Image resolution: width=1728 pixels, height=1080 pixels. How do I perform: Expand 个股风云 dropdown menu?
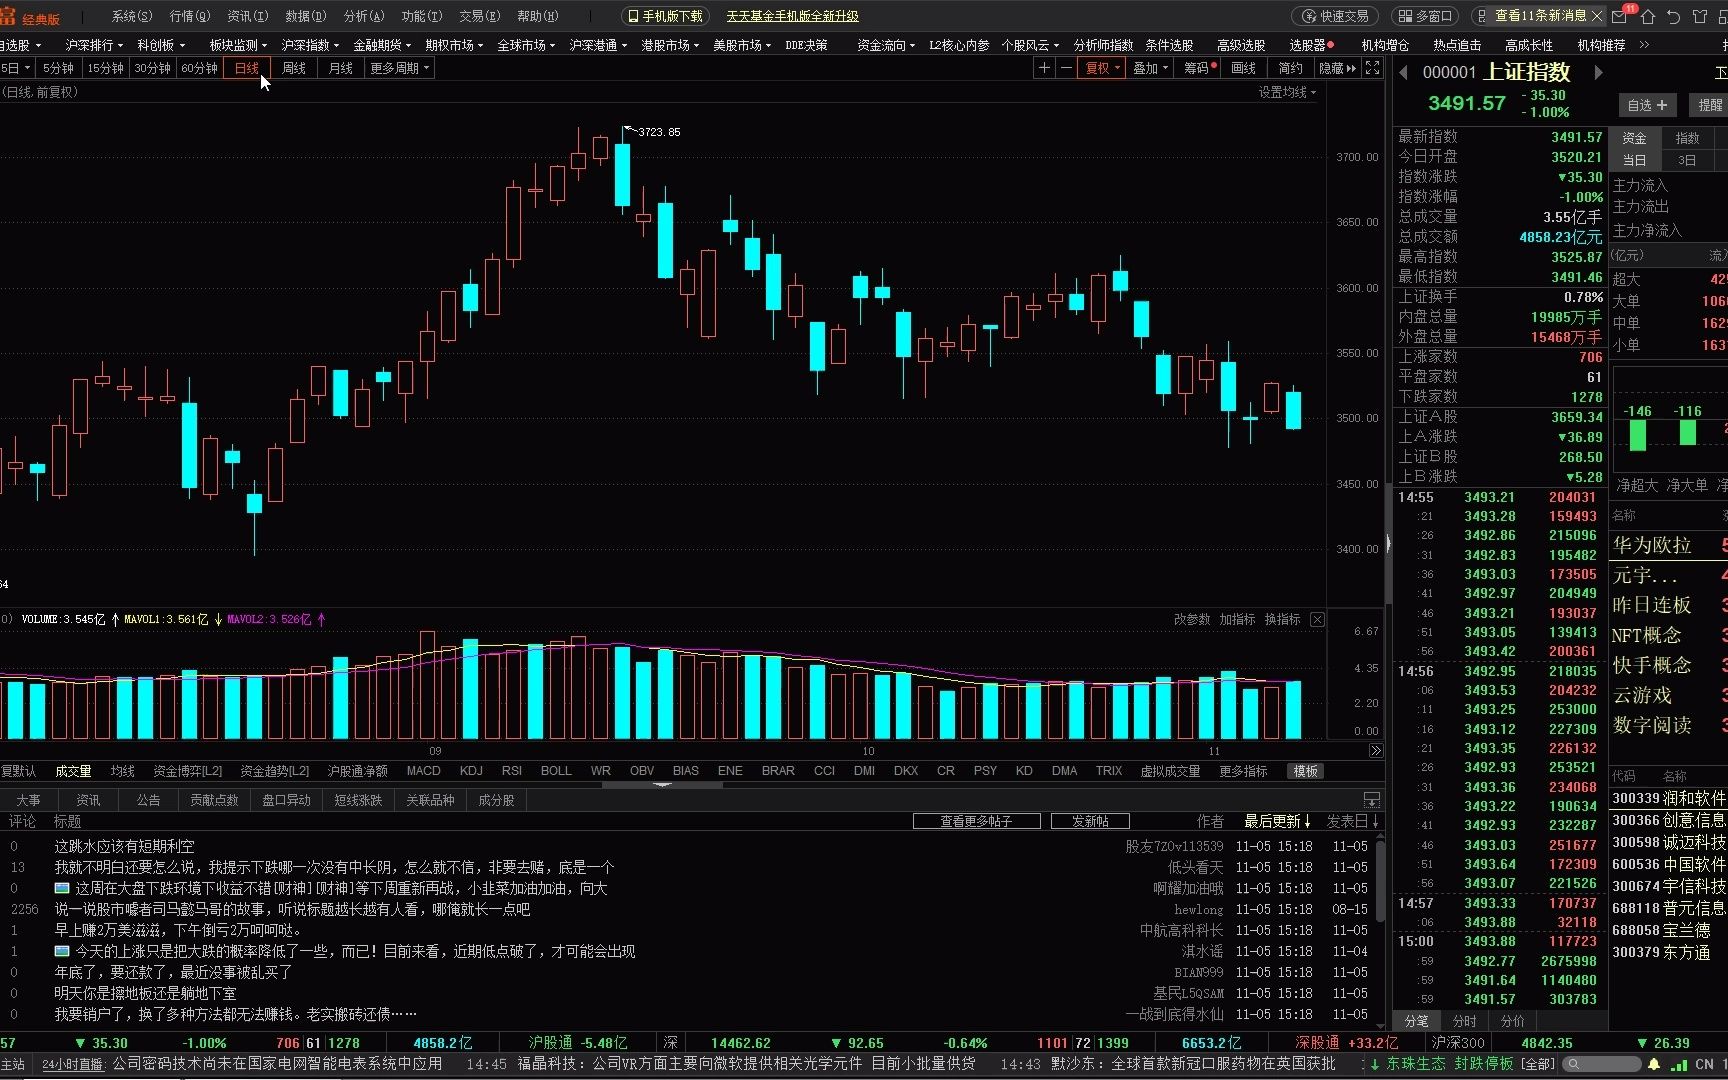click(1030, 45)
